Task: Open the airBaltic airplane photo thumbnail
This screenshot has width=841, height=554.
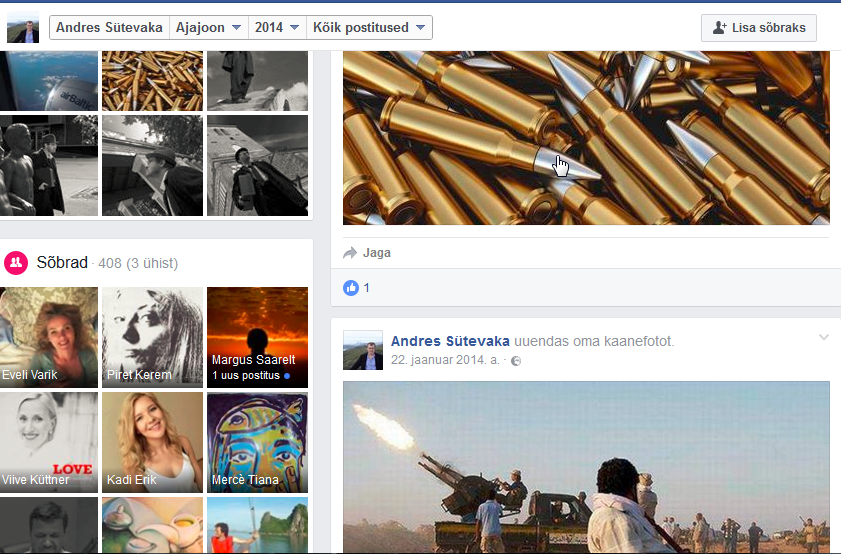Action: pyautogui.click(x=49, y=81)
